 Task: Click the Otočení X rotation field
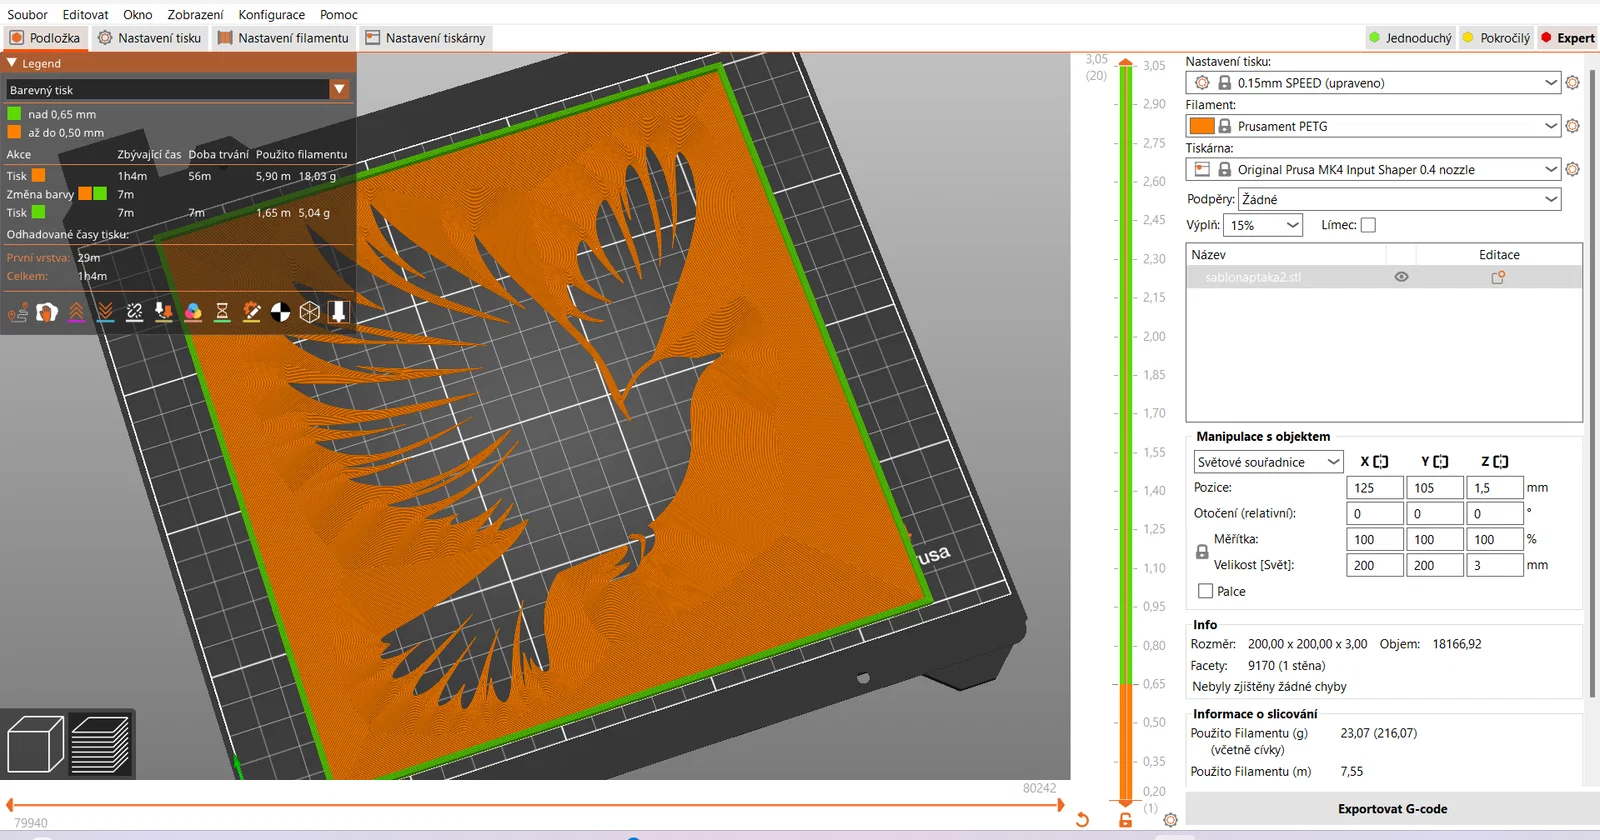[x=1375, y=514]
